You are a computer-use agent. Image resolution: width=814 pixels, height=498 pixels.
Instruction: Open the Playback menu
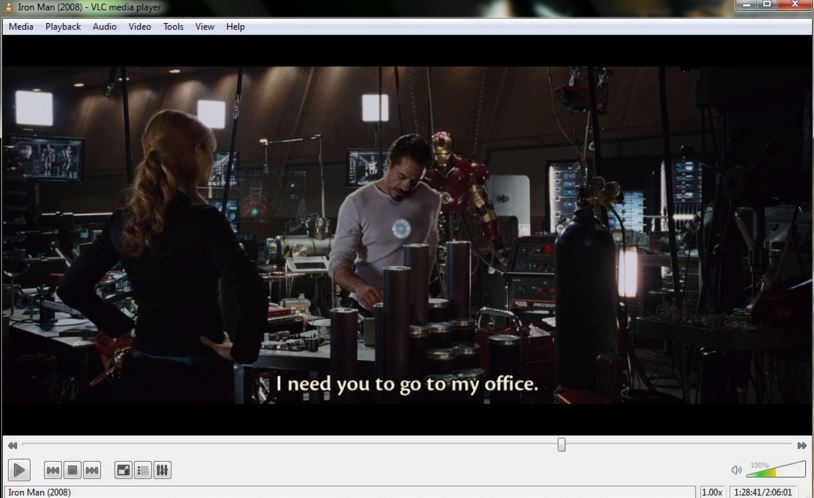[x=63, y=26]
